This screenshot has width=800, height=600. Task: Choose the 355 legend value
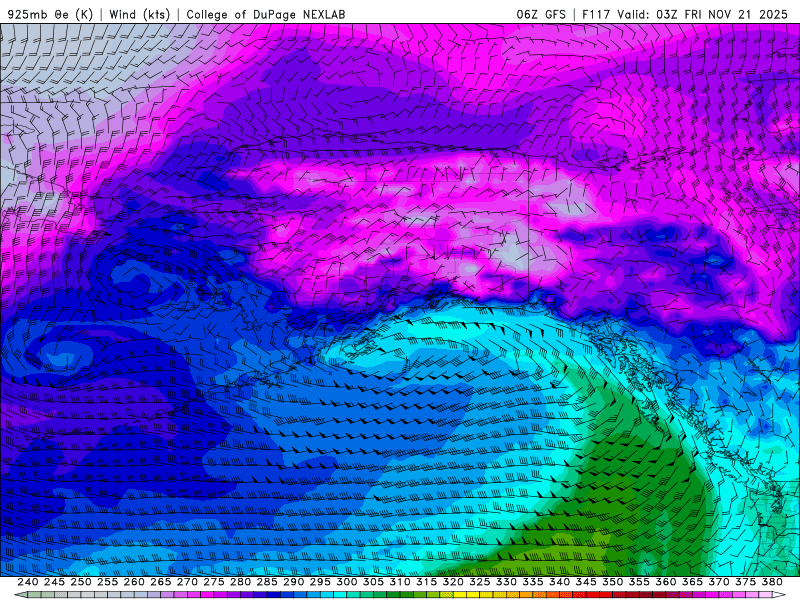(x=639, y=582)
